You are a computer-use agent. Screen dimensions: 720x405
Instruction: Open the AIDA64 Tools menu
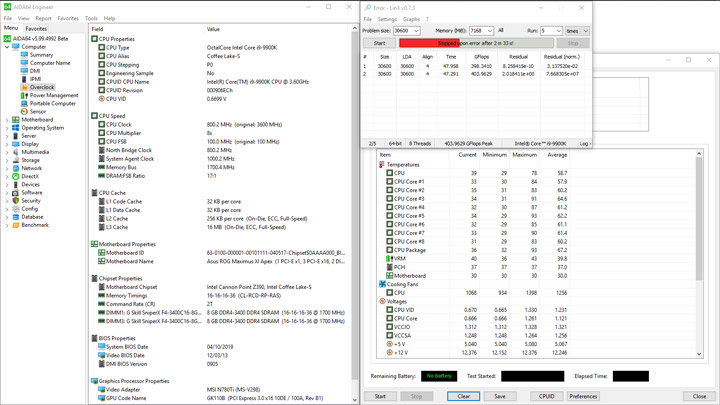pyautogui.click(x=91, y=18)
